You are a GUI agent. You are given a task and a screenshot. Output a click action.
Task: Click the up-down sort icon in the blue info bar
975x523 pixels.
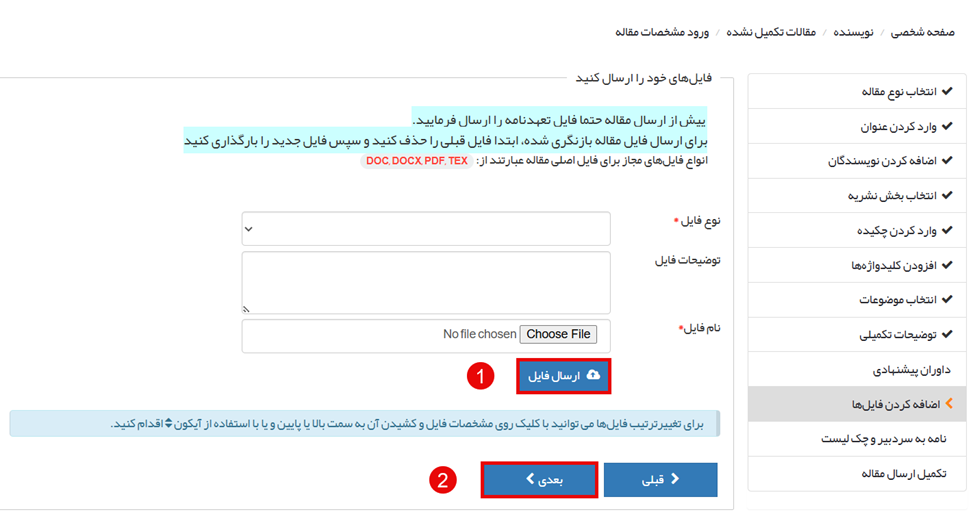pyautogui.click(x=169, y=424)
